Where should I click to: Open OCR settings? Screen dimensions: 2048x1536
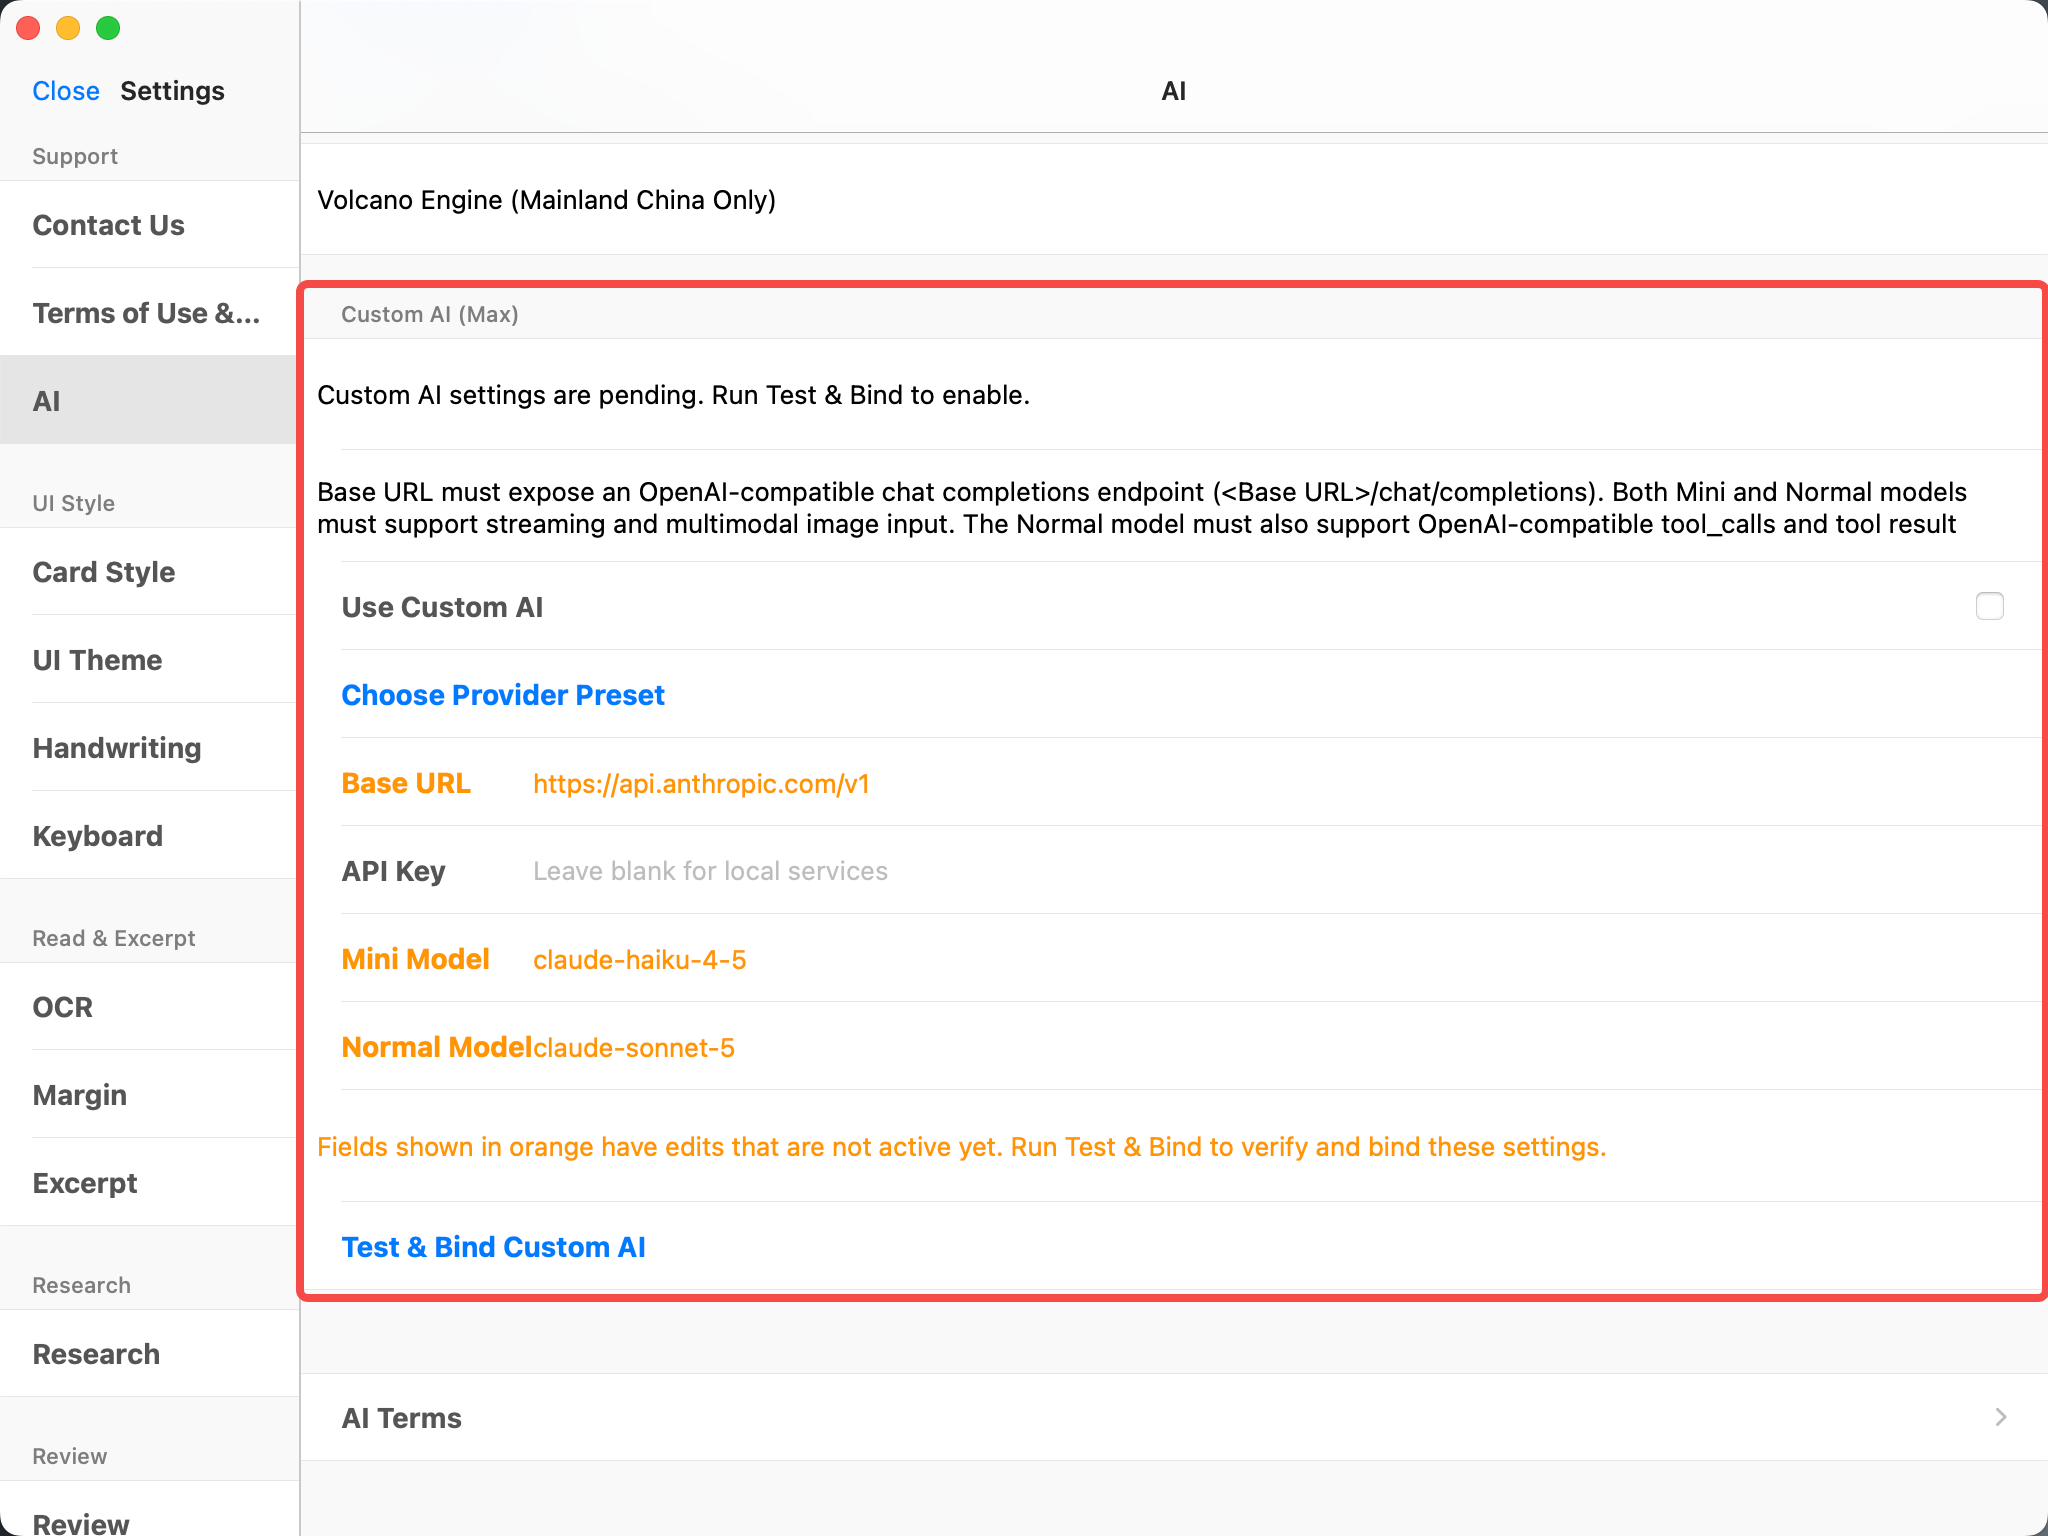pos(150,1007)
